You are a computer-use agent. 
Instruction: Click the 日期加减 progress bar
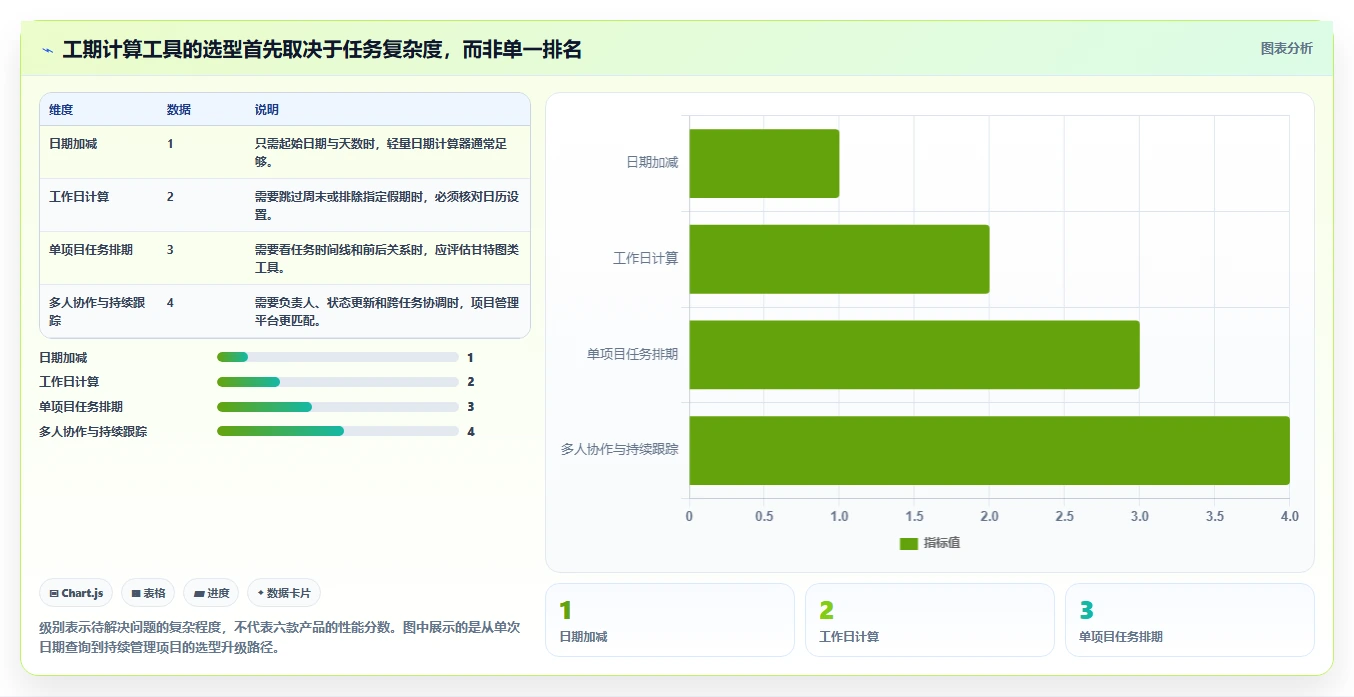point(337,357)
